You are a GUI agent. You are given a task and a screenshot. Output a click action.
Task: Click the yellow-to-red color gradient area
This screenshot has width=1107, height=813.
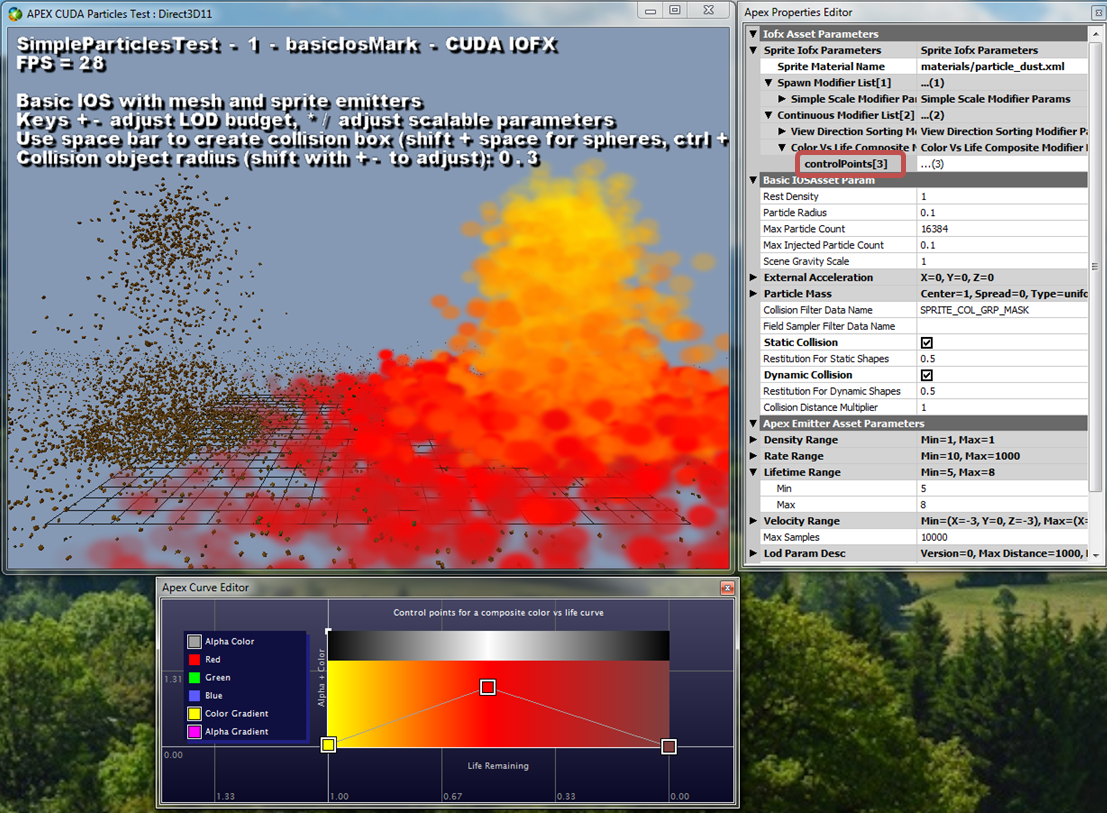point(498,704)
